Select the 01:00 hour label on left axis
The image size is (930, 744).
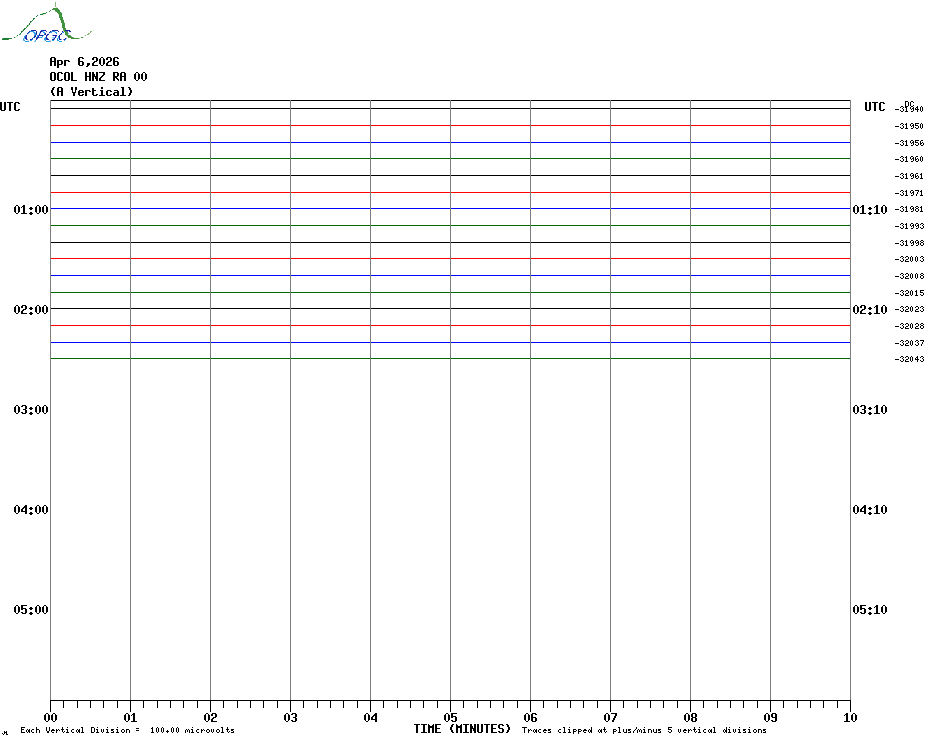click(x=31, y=210)
